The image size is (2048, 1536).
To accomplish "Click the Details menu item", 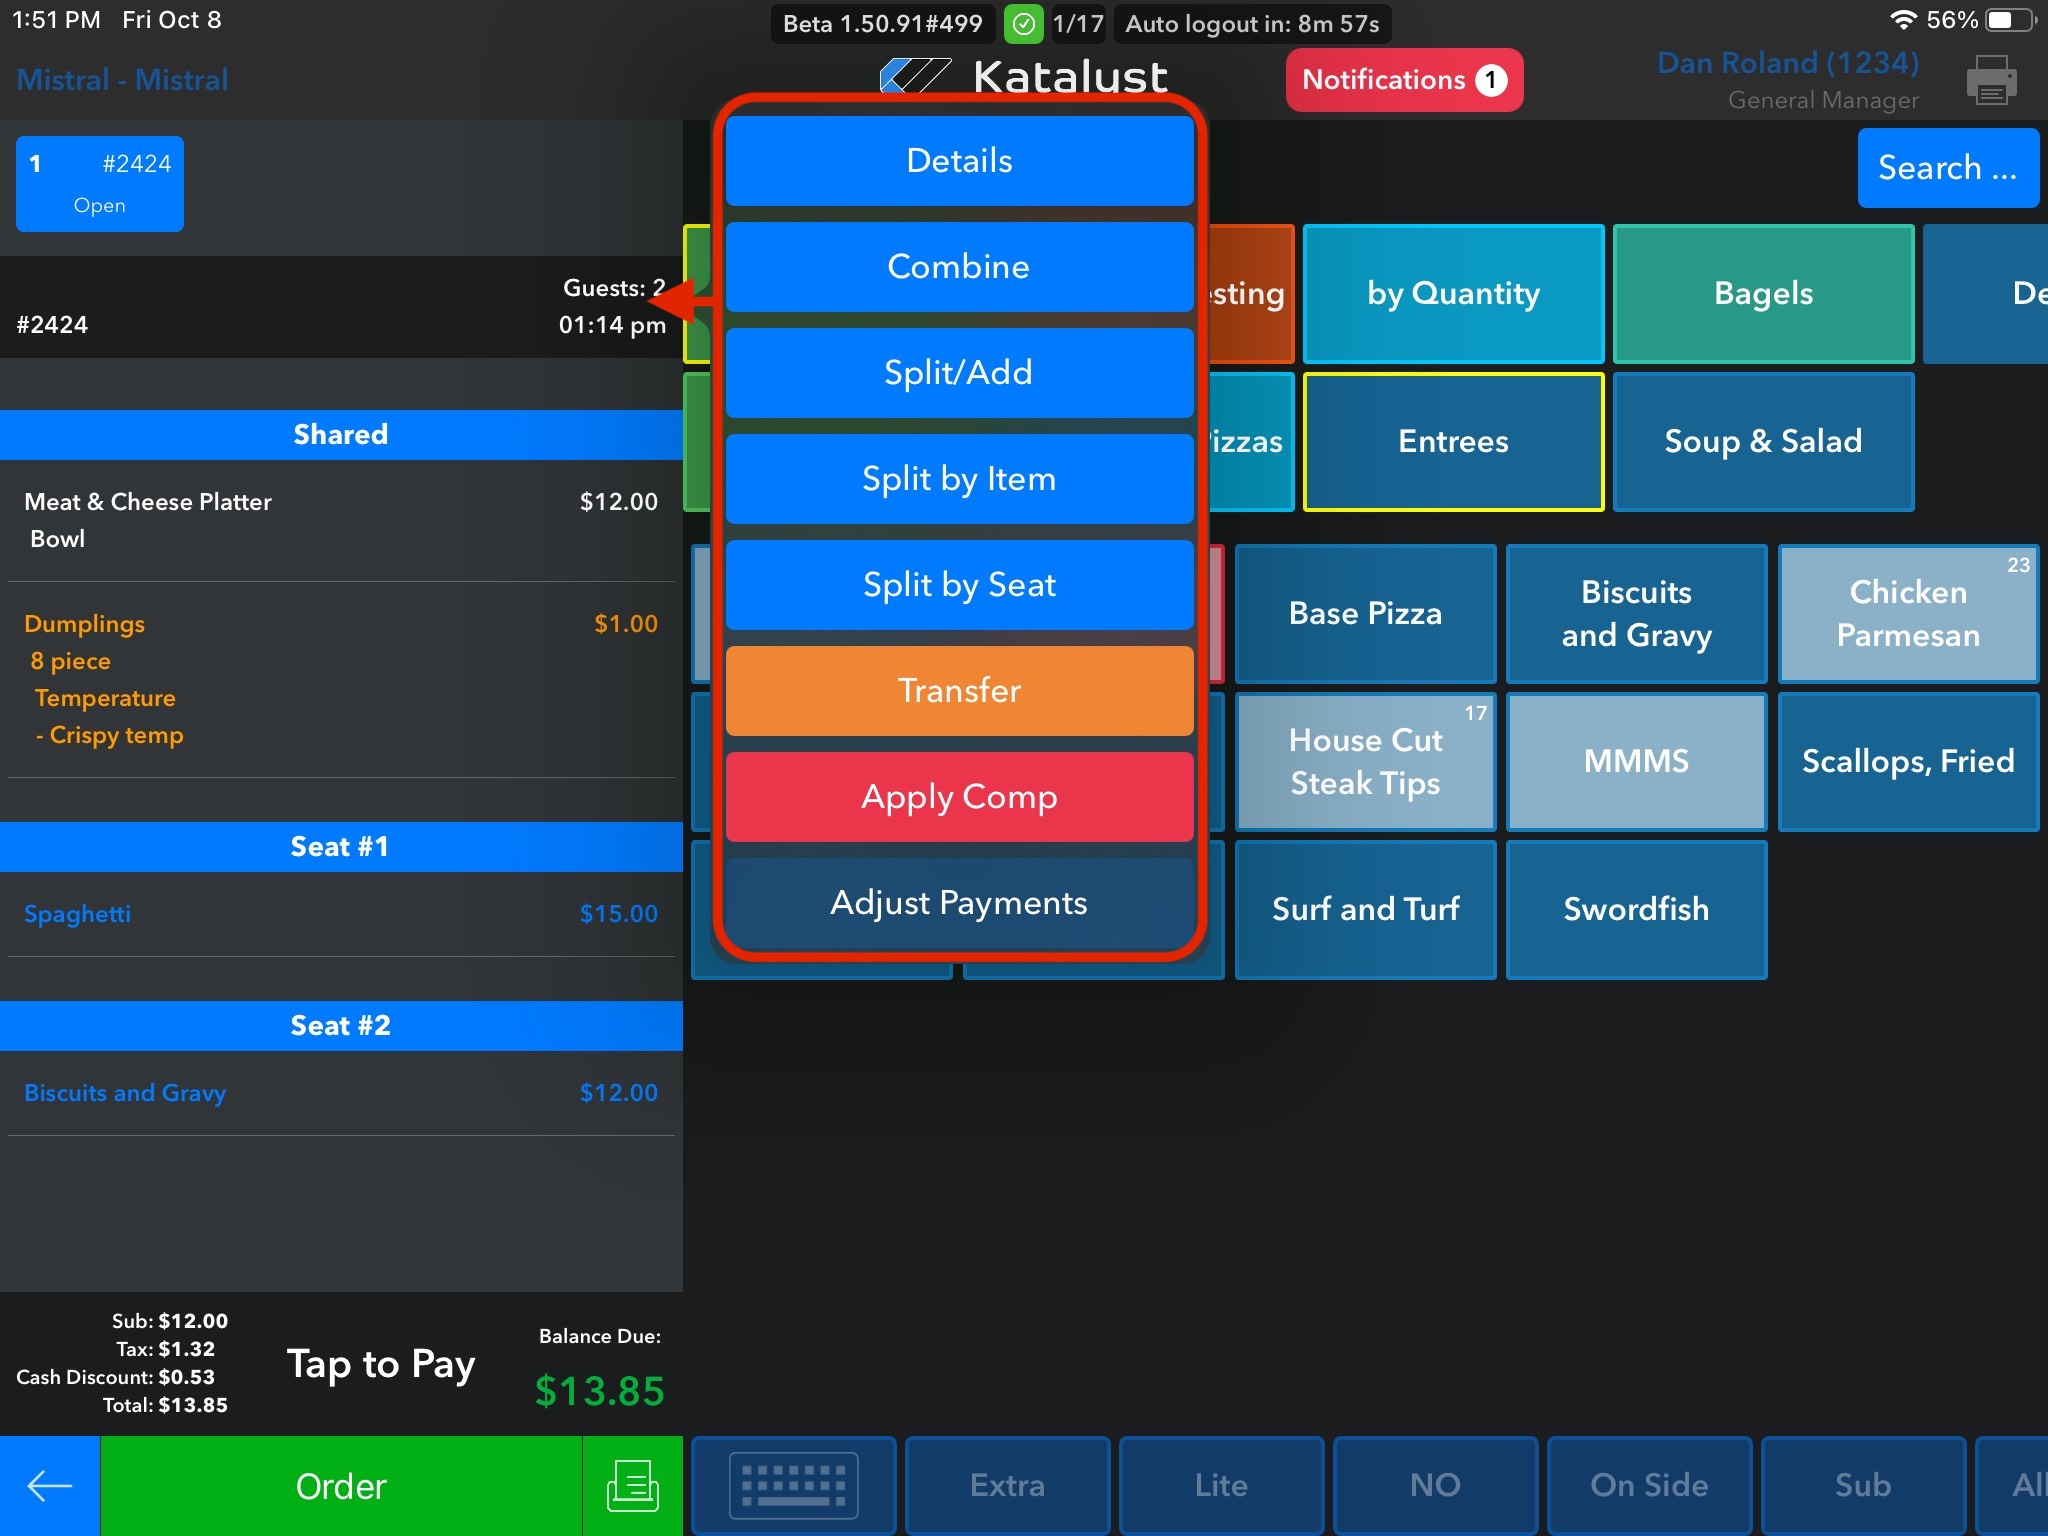I will (x=959, y=161).
